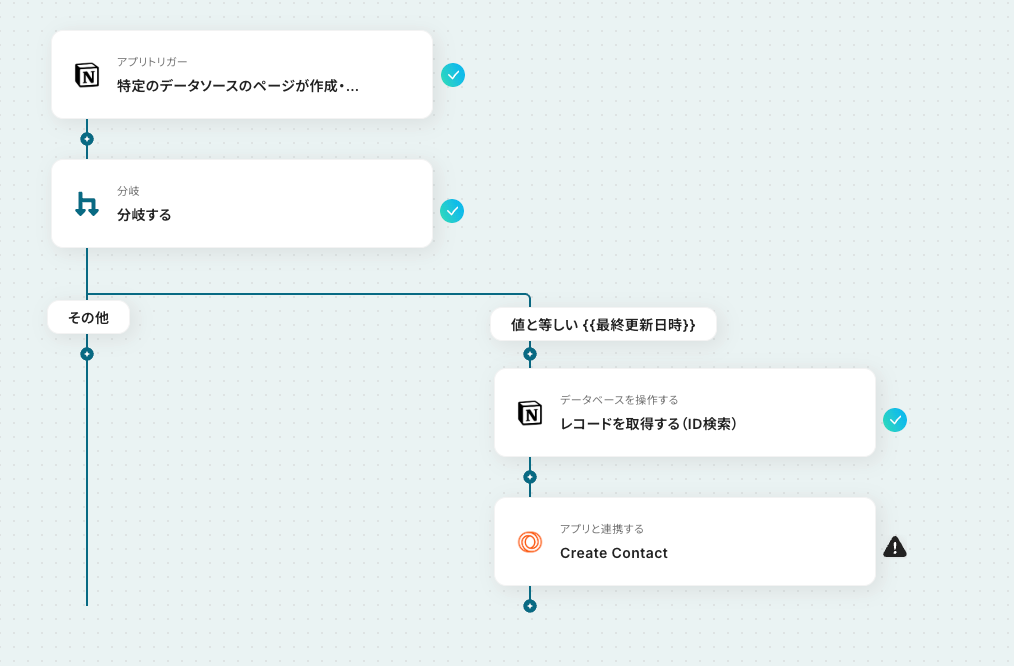Click the orange app icon in Create Contact card
The height and width of the screenshot is (666, 1014).
530,542
